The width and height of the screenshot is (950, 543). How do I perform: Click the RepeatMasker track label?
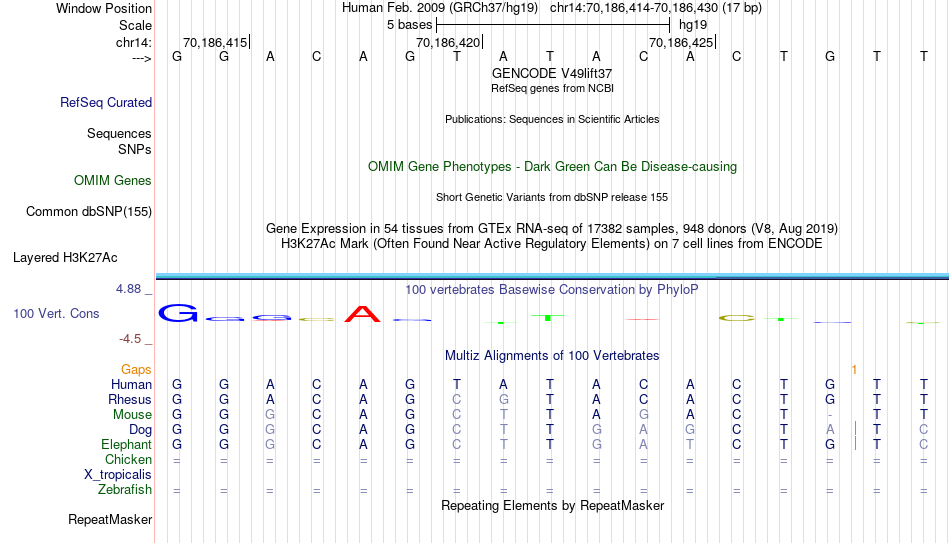click(x=110, y=520)
